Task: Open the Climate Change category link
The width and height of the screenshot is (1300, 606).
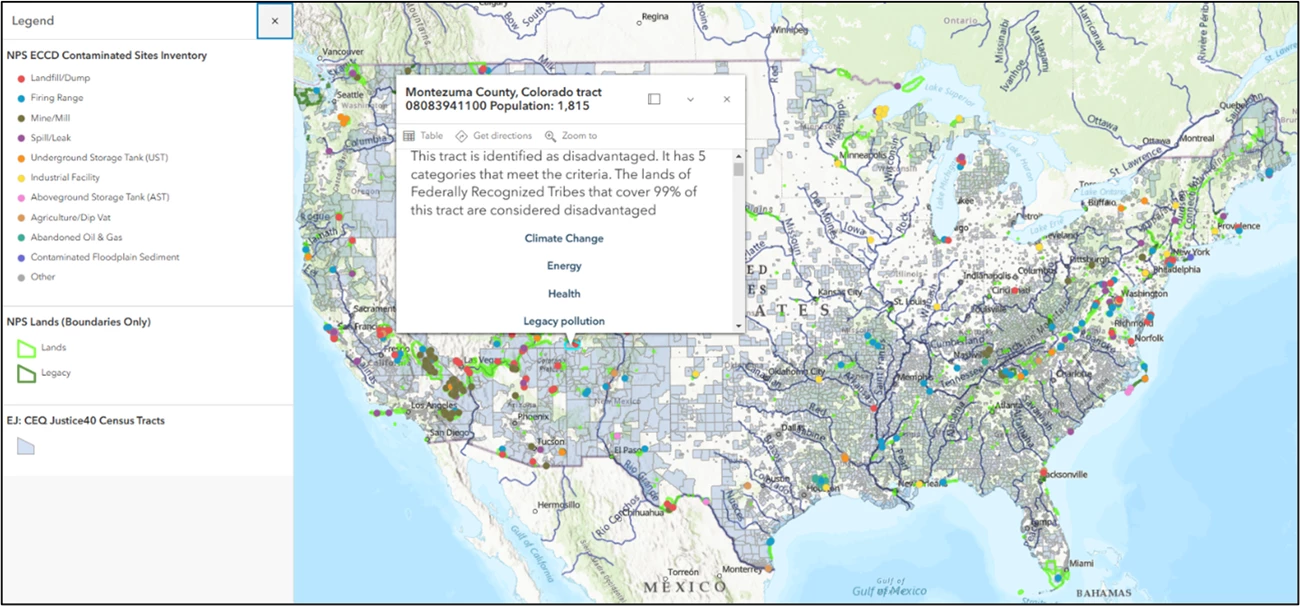Action: pyautogui.click(x=564, y=239)
